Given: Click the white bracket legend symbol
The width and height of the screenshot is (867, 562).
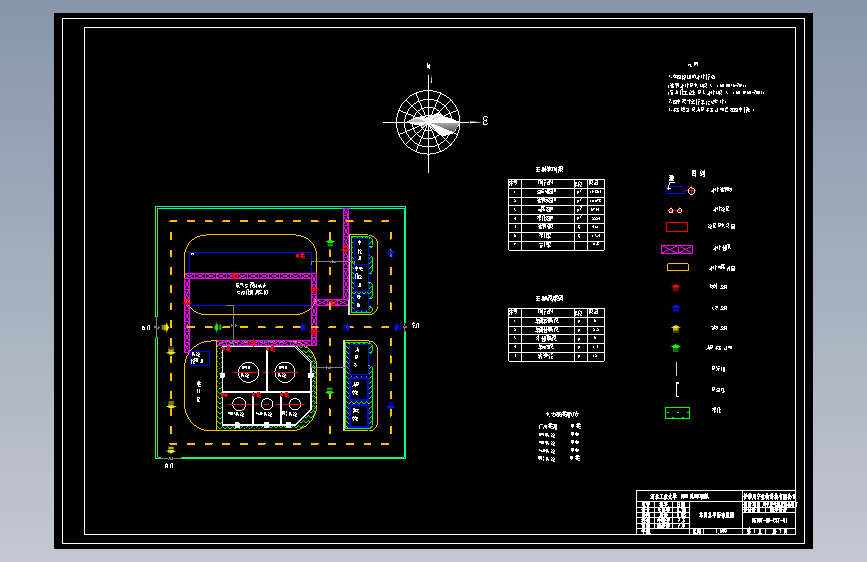Looking at the screenshot, I should tap(677, 389).
